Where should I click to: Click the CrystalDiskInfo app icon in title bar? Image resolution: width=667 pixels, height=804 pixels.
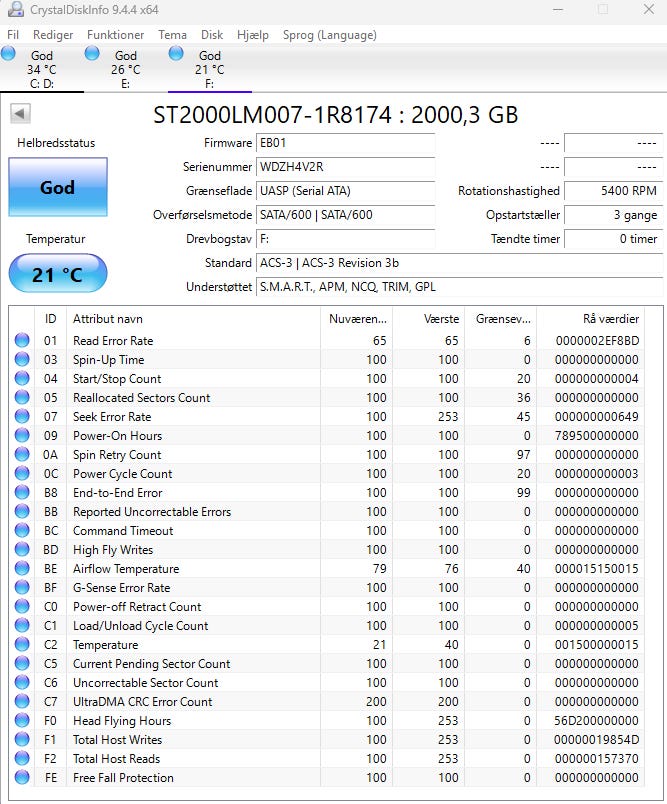(x=16, y=9)
